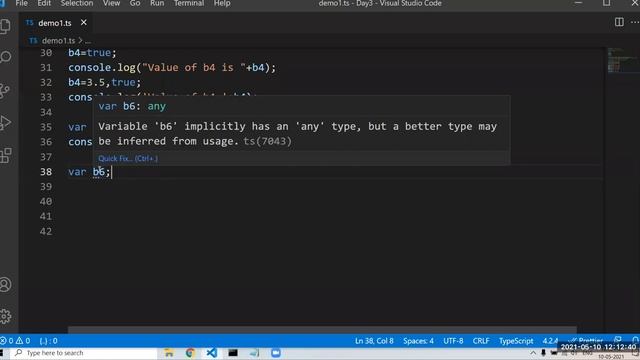Click b4=true on line 30
The height and width of the screenshot is (360, 640).
[x=92, y=53]
